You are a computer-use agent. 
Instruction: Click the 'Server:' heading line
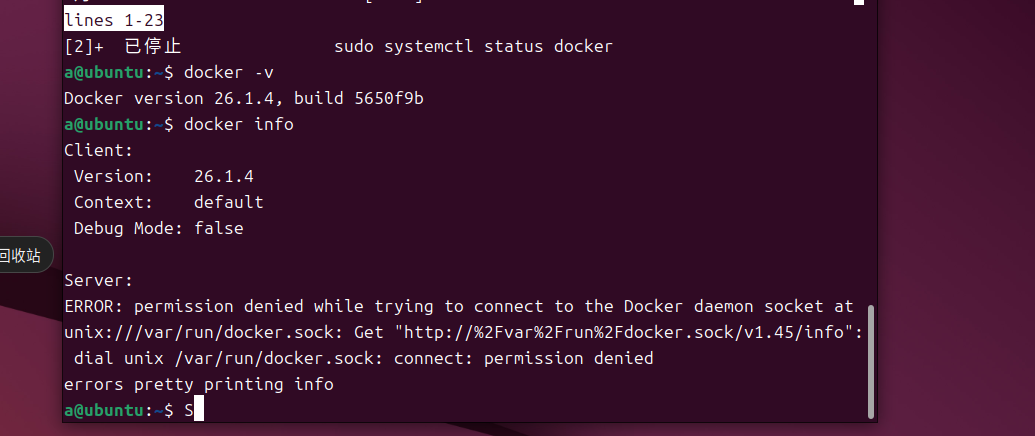click(x=98, y=280)
